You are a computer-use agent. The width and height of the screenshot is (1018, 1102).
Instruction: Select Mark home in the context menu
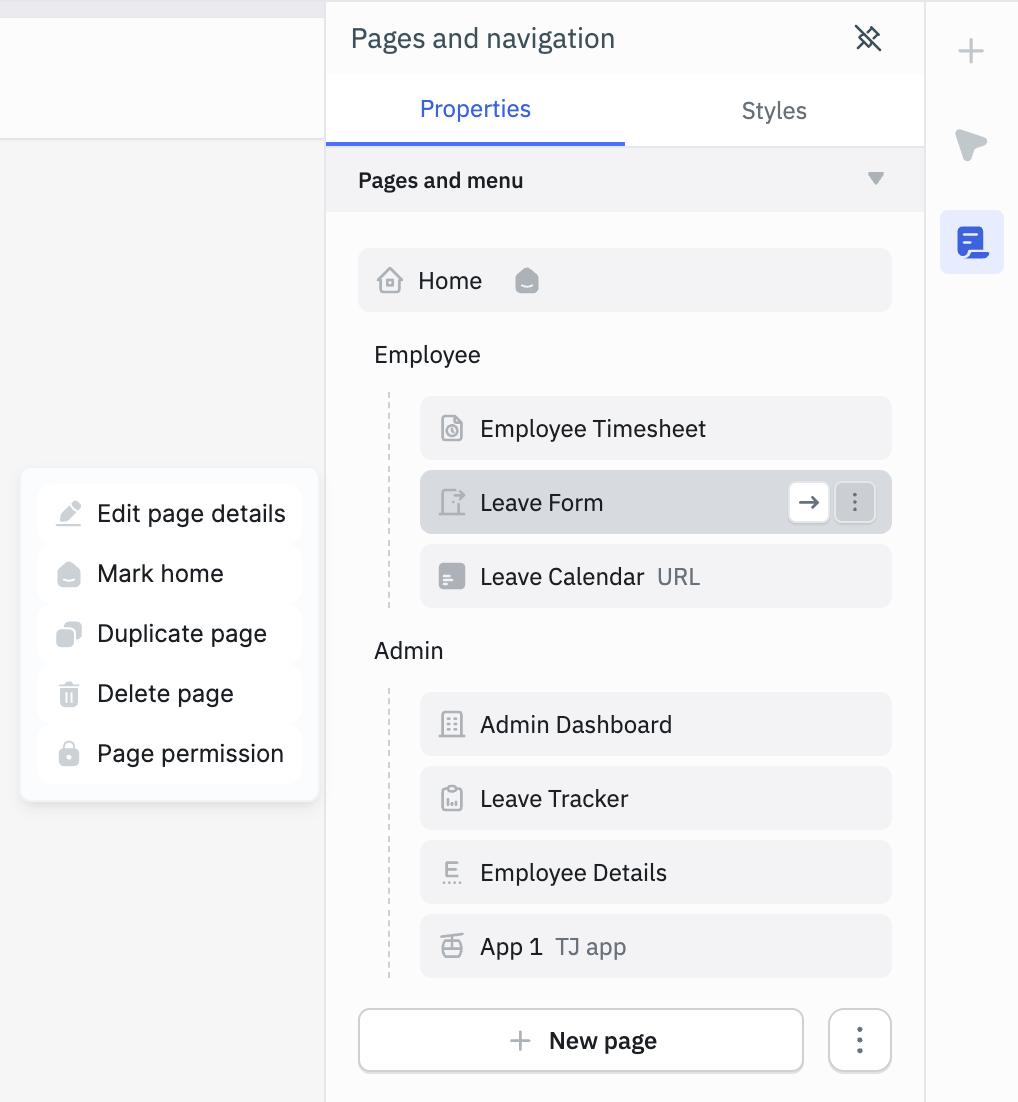[159, 573]
